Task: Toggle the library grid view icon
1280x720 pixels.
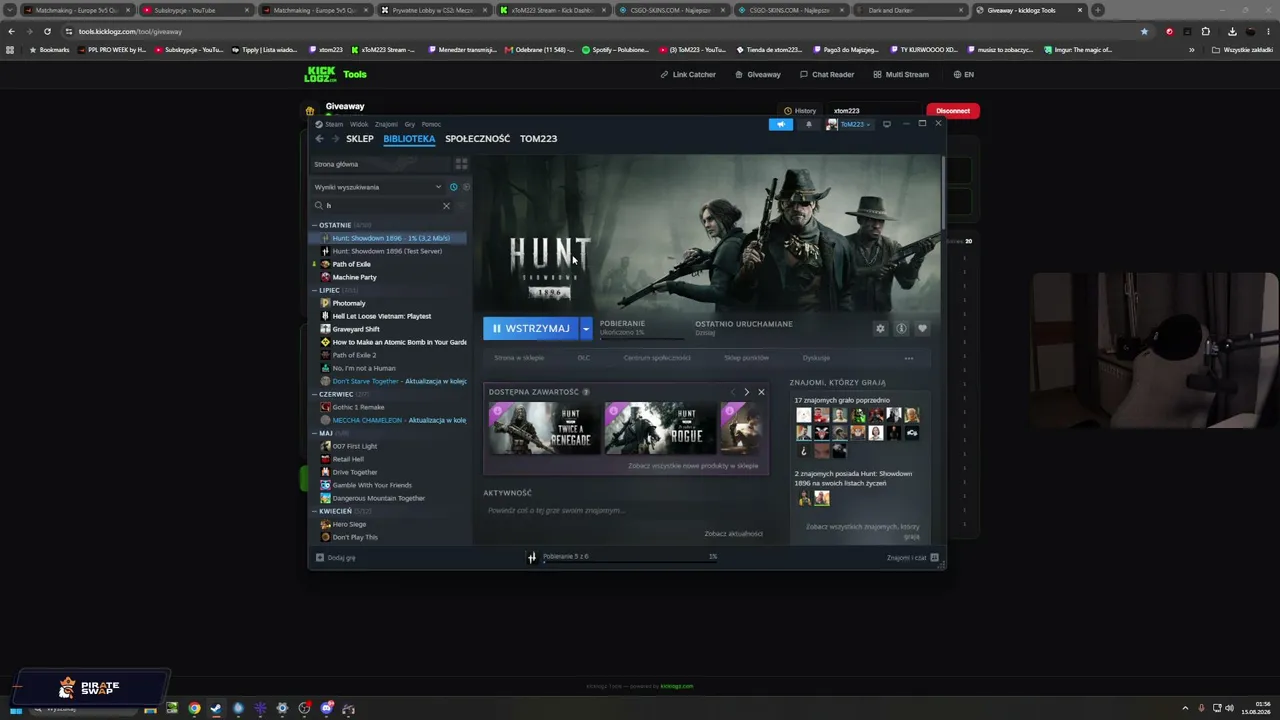Action: pos(461,164)
